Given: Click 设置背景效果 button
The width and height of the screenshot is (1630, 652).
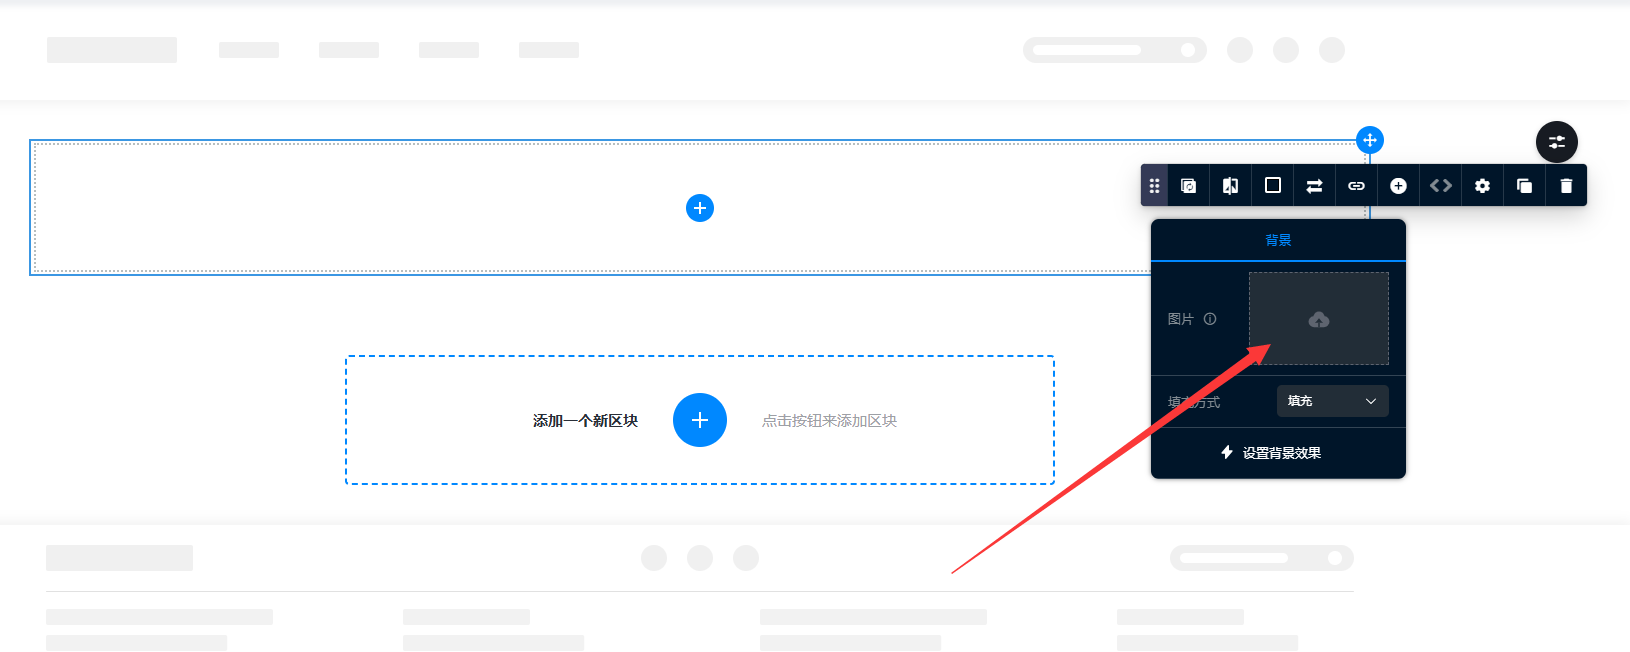Looking at the screenshot, I should click(x=1271, y=453).
